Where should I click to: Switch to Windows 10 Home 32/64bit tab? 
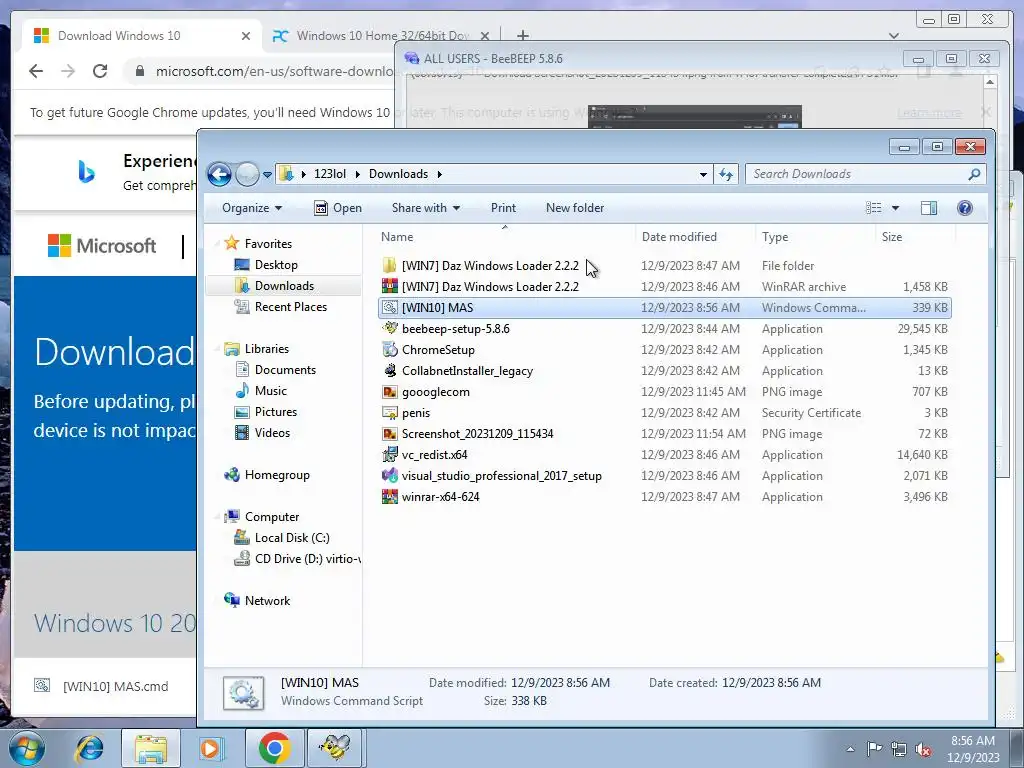(382, 36)
